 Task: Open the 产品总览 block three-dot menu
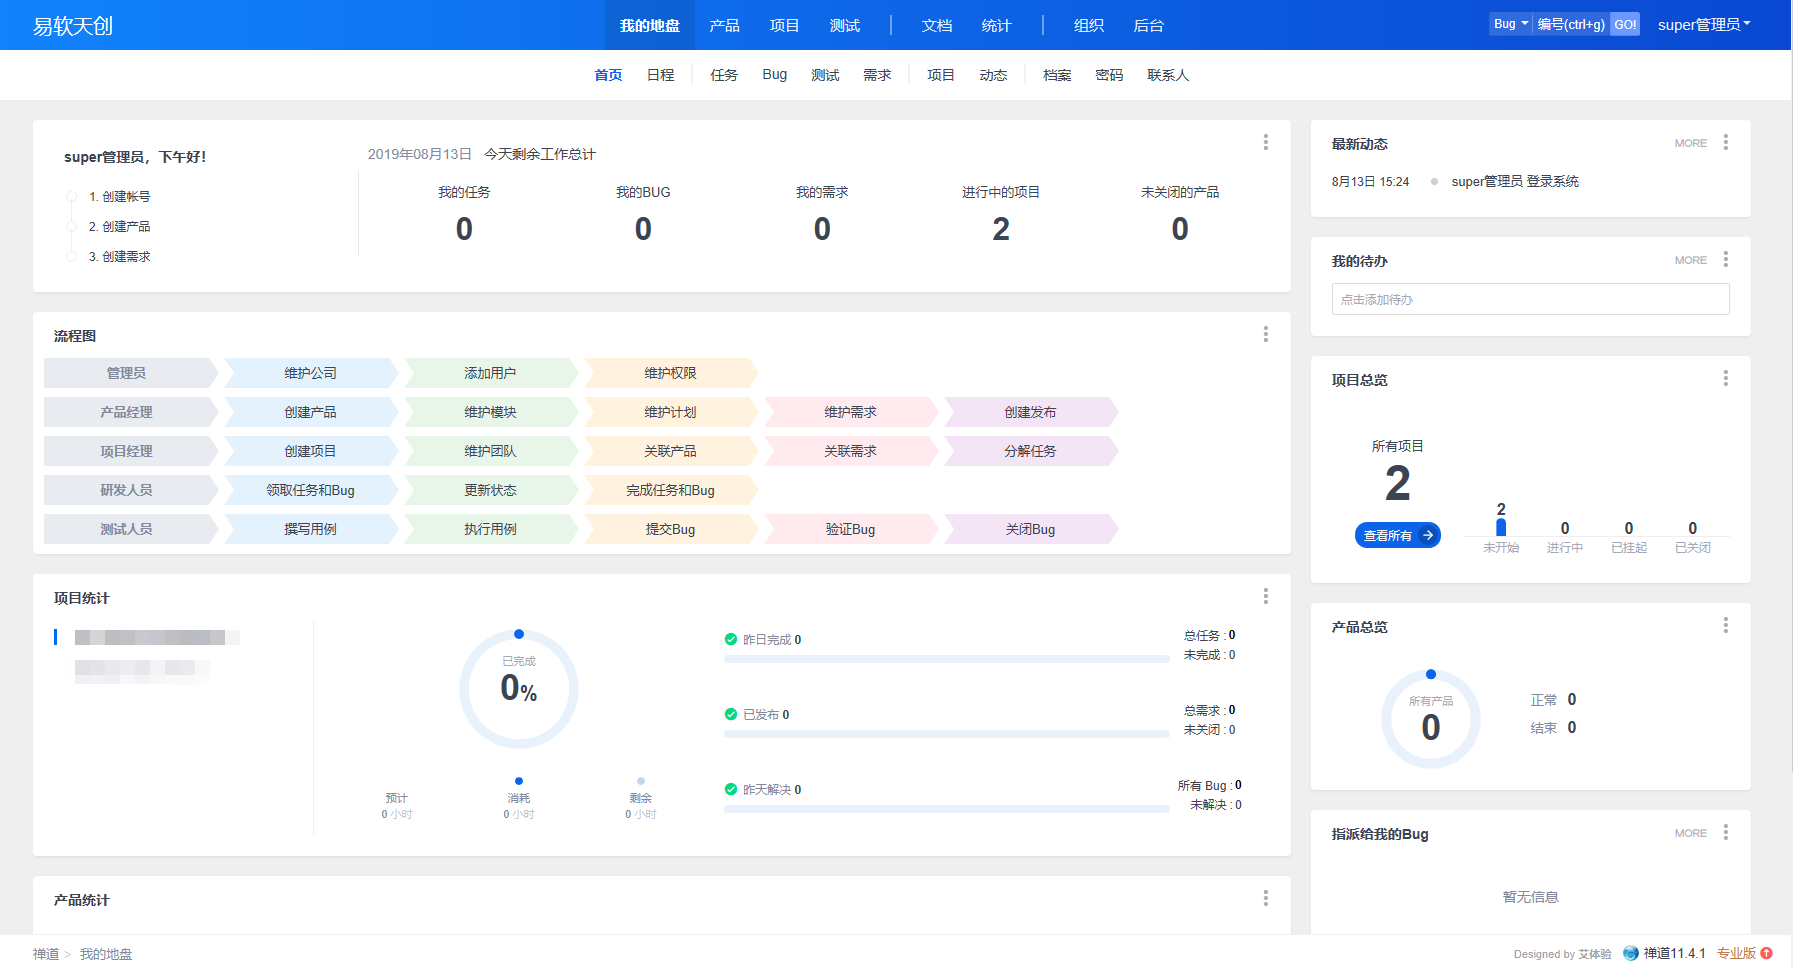click(1725, 625)
